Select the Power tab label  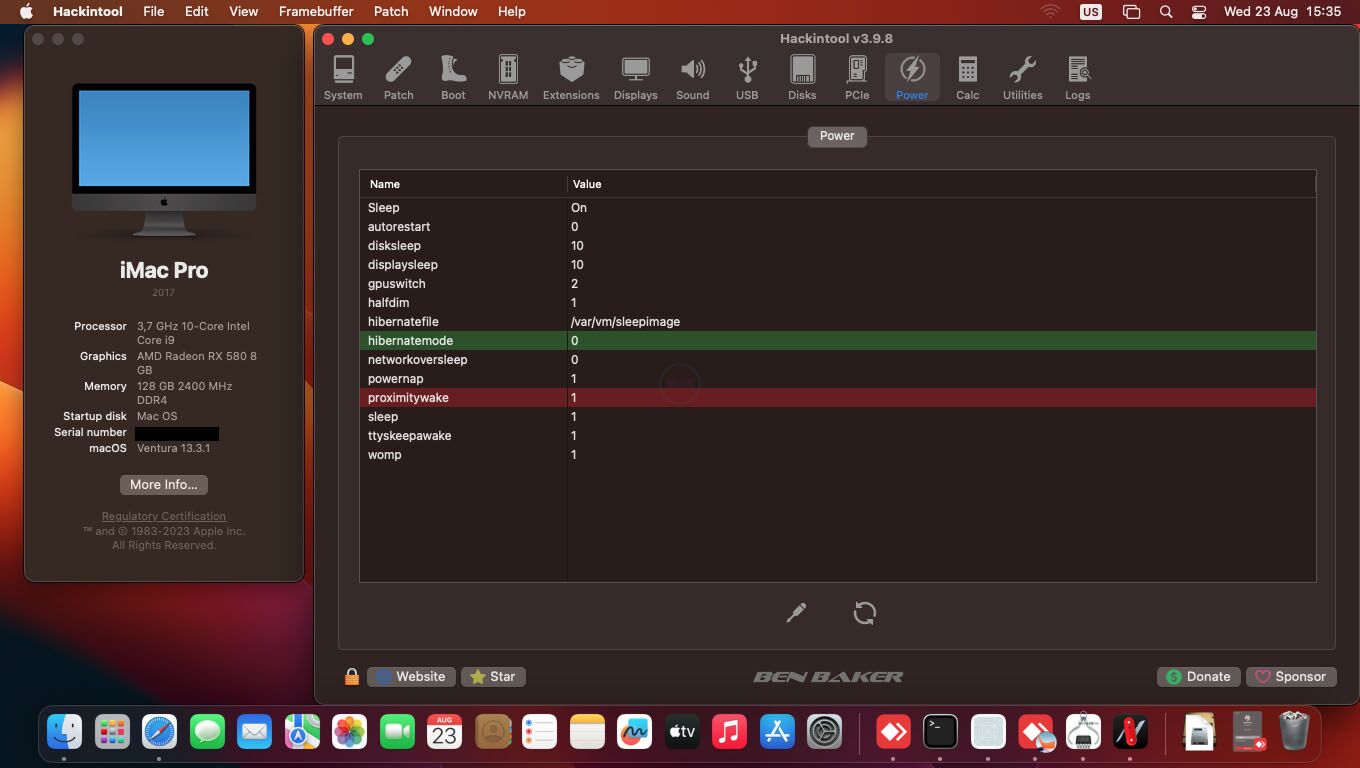pyautogui.click(x=837, y=136)
